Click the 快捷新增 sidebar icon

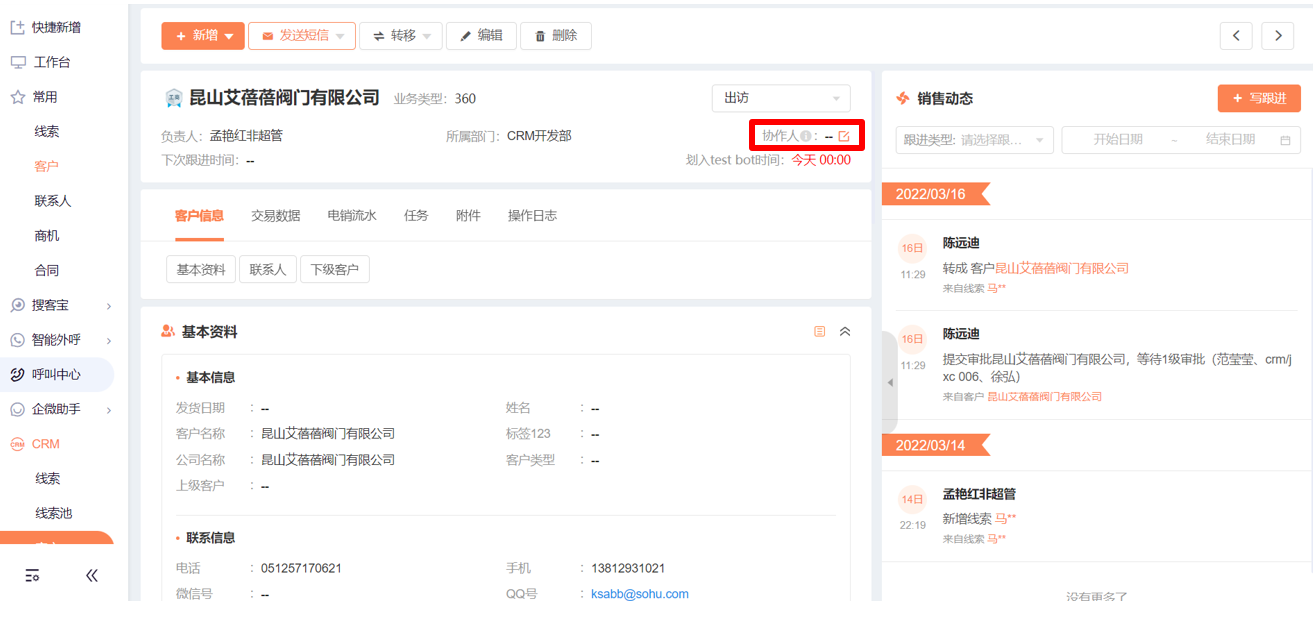[17, 27]
